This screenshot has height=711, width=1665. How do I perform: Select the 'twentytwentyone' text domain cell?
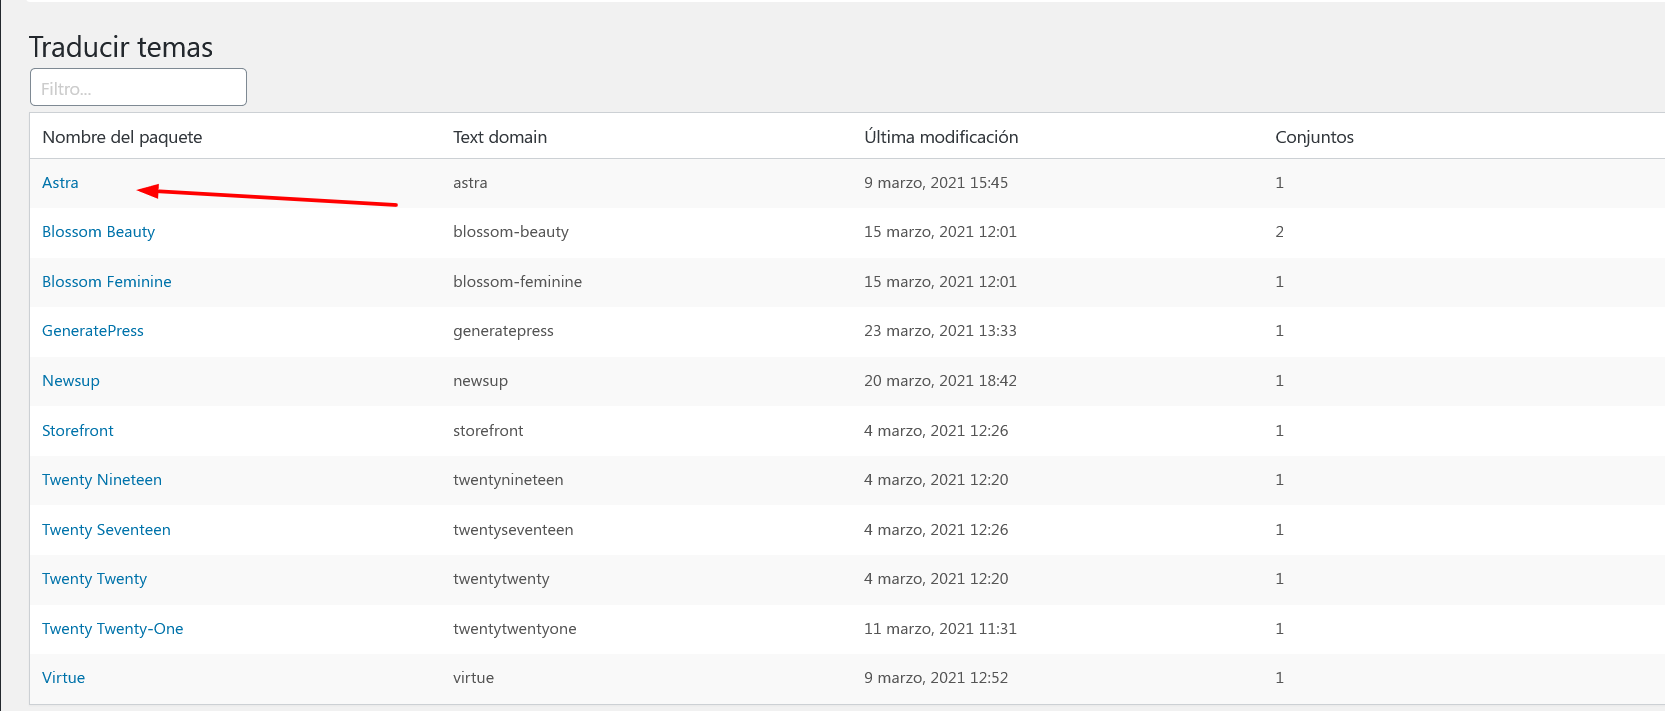[x=515, y=629]
